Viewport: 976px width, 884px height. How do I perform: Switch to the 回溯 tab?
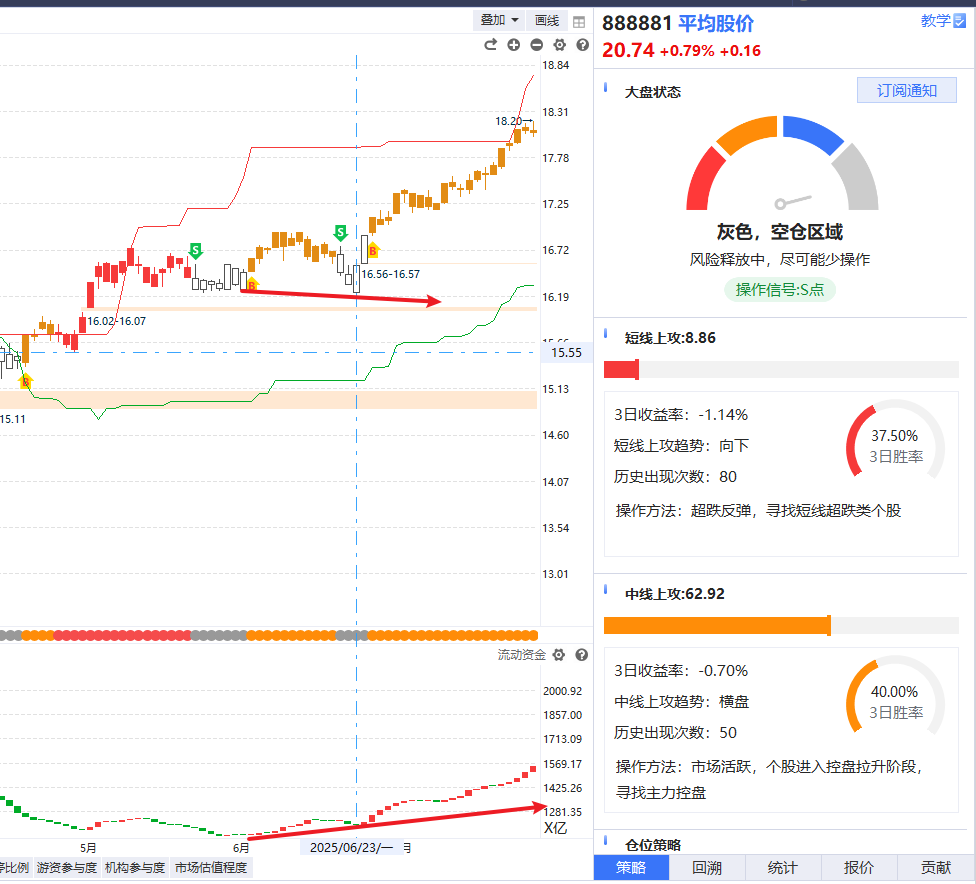click(x=707, y=867)
